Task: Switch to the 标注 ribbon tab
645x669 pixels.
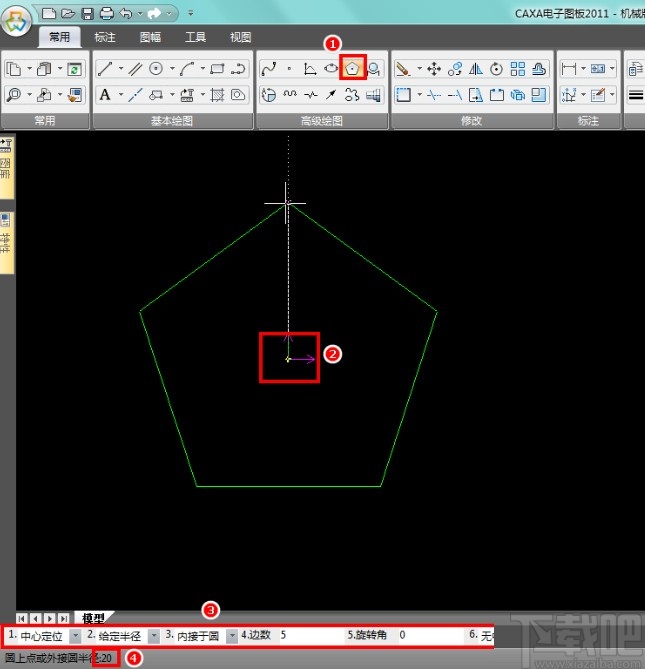Action: pos(105,37)
